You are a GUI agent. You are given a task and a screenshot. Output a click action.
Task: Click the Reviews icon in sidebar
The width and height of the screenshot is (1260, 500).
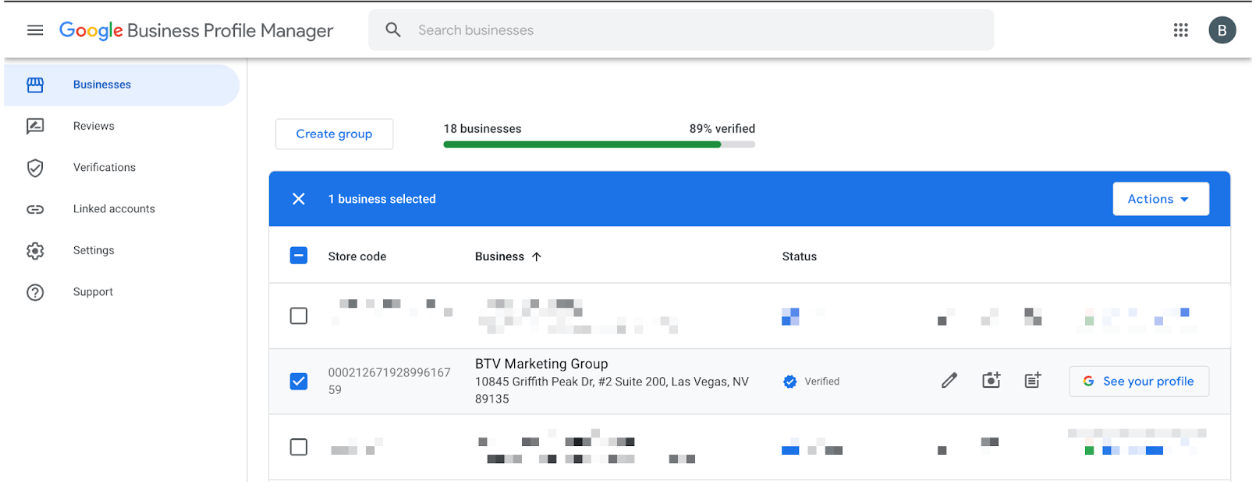tap(35, 126)
